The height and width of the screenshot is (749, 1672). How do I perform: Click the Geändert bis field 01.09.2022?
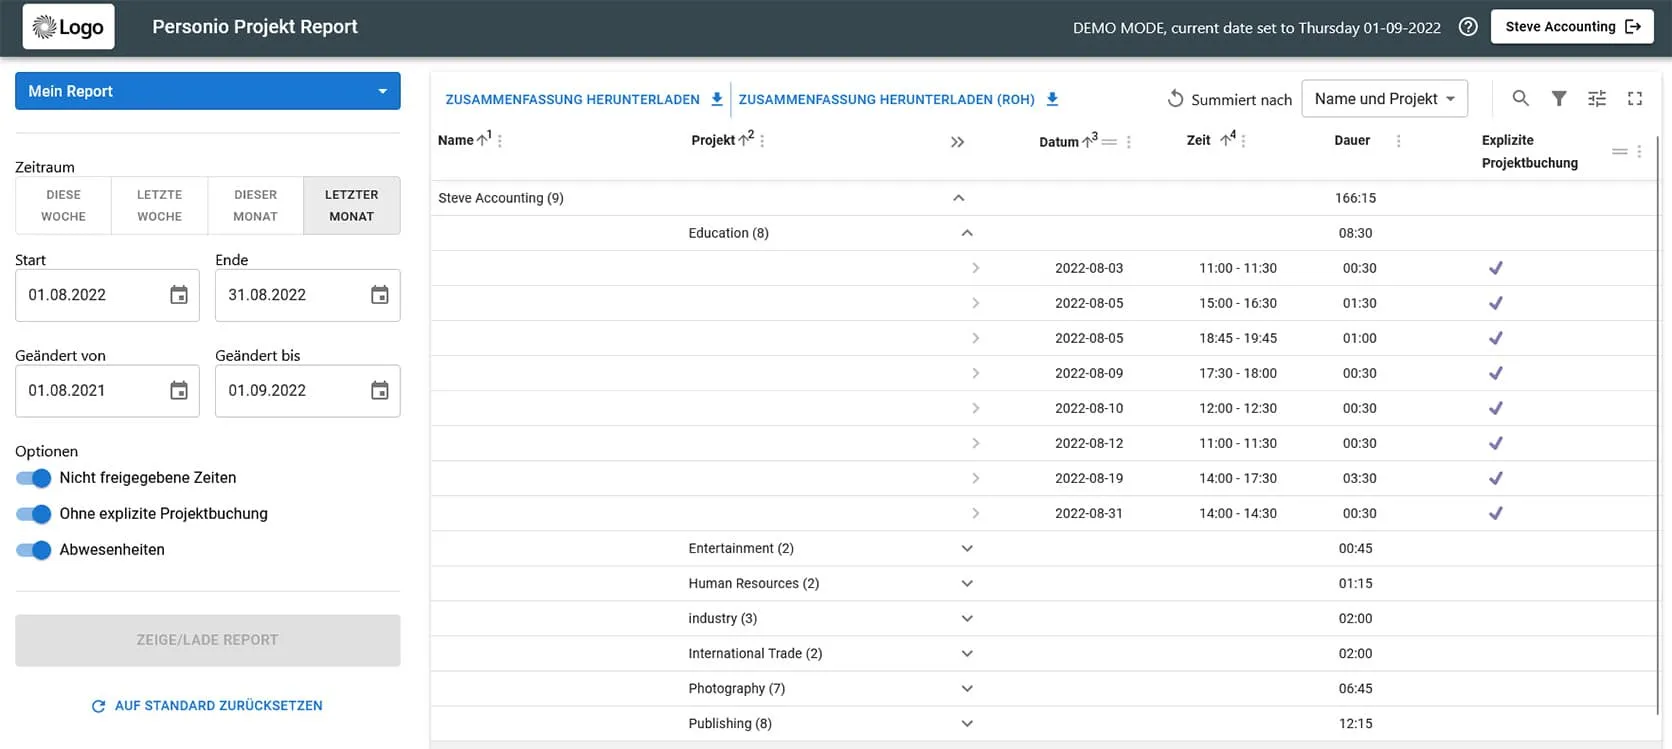coord(308,391)
